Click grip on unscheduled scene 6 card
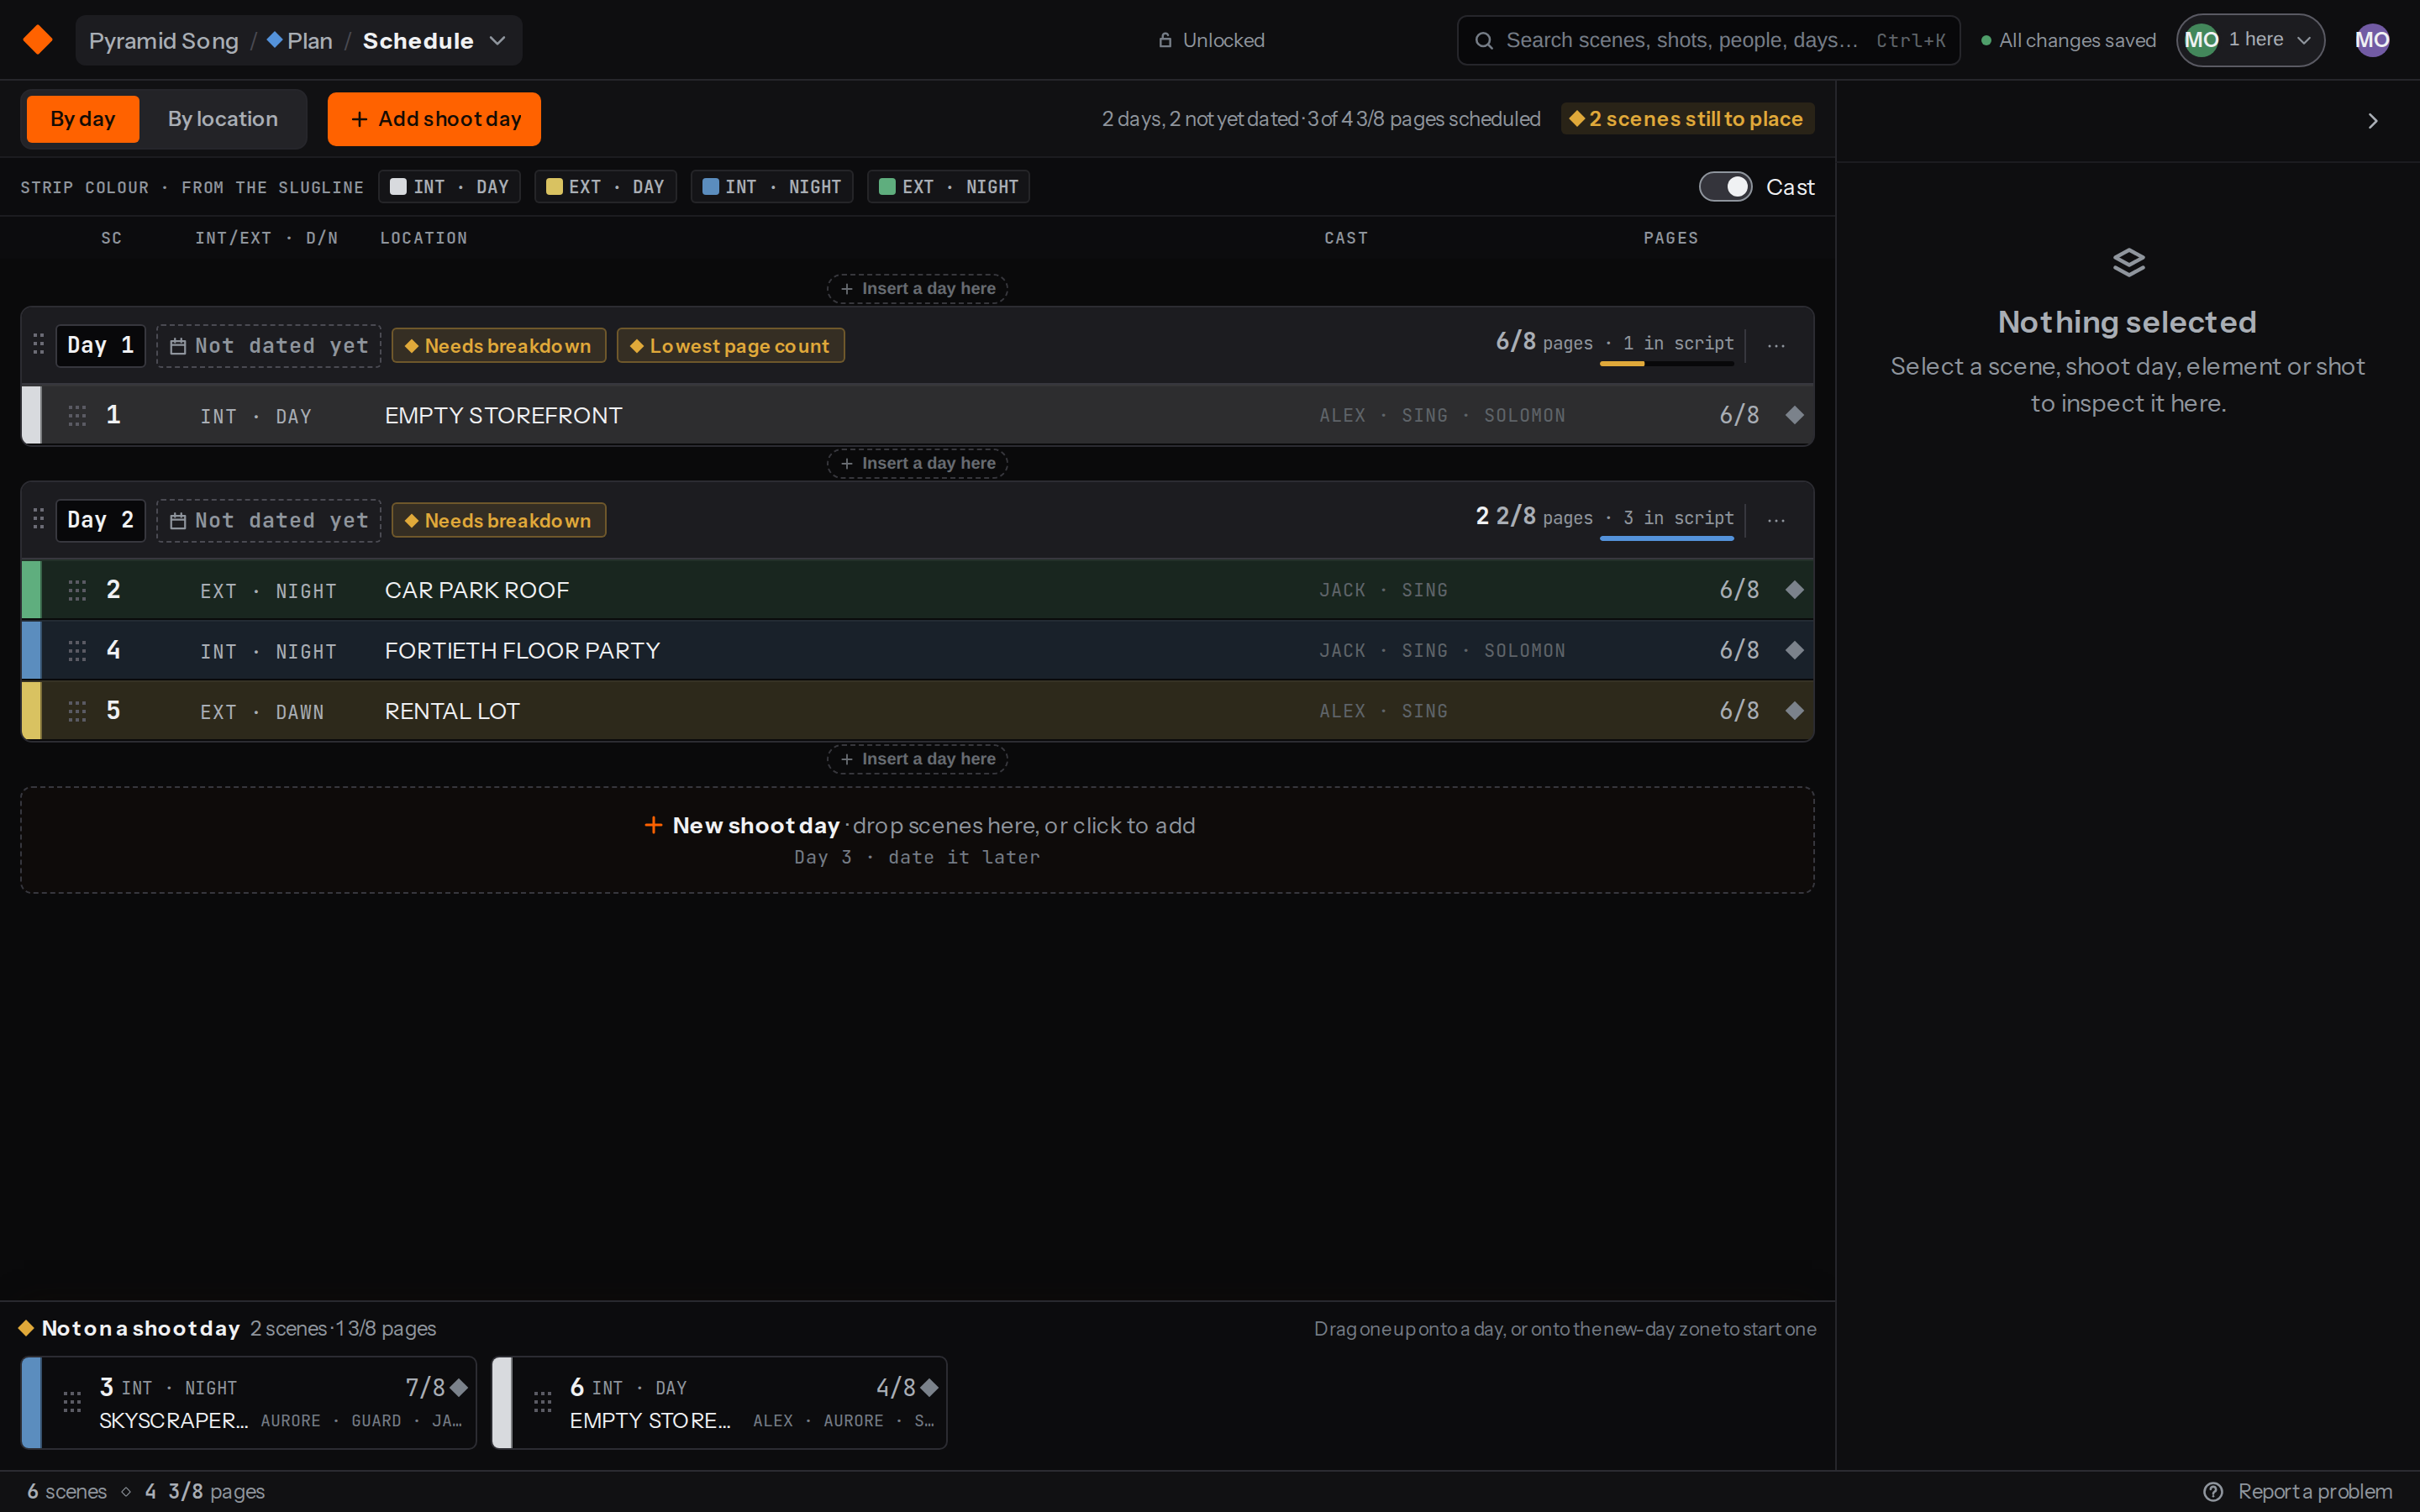 (543, 1402)
